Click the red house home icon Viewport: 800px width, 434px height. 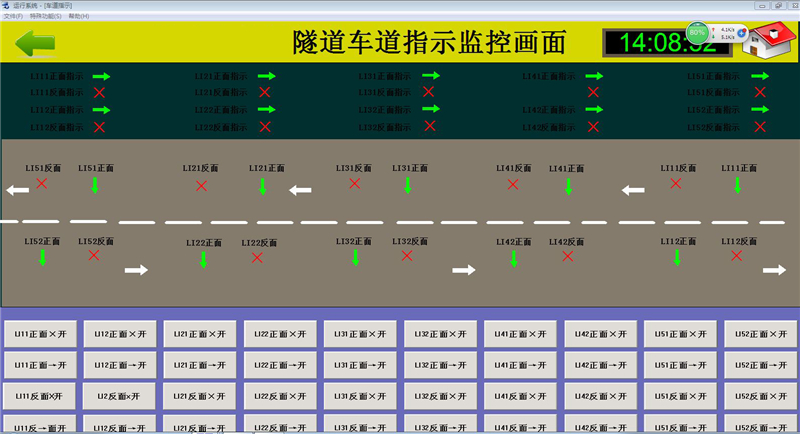pyautogui.click(x=775, y=42)
